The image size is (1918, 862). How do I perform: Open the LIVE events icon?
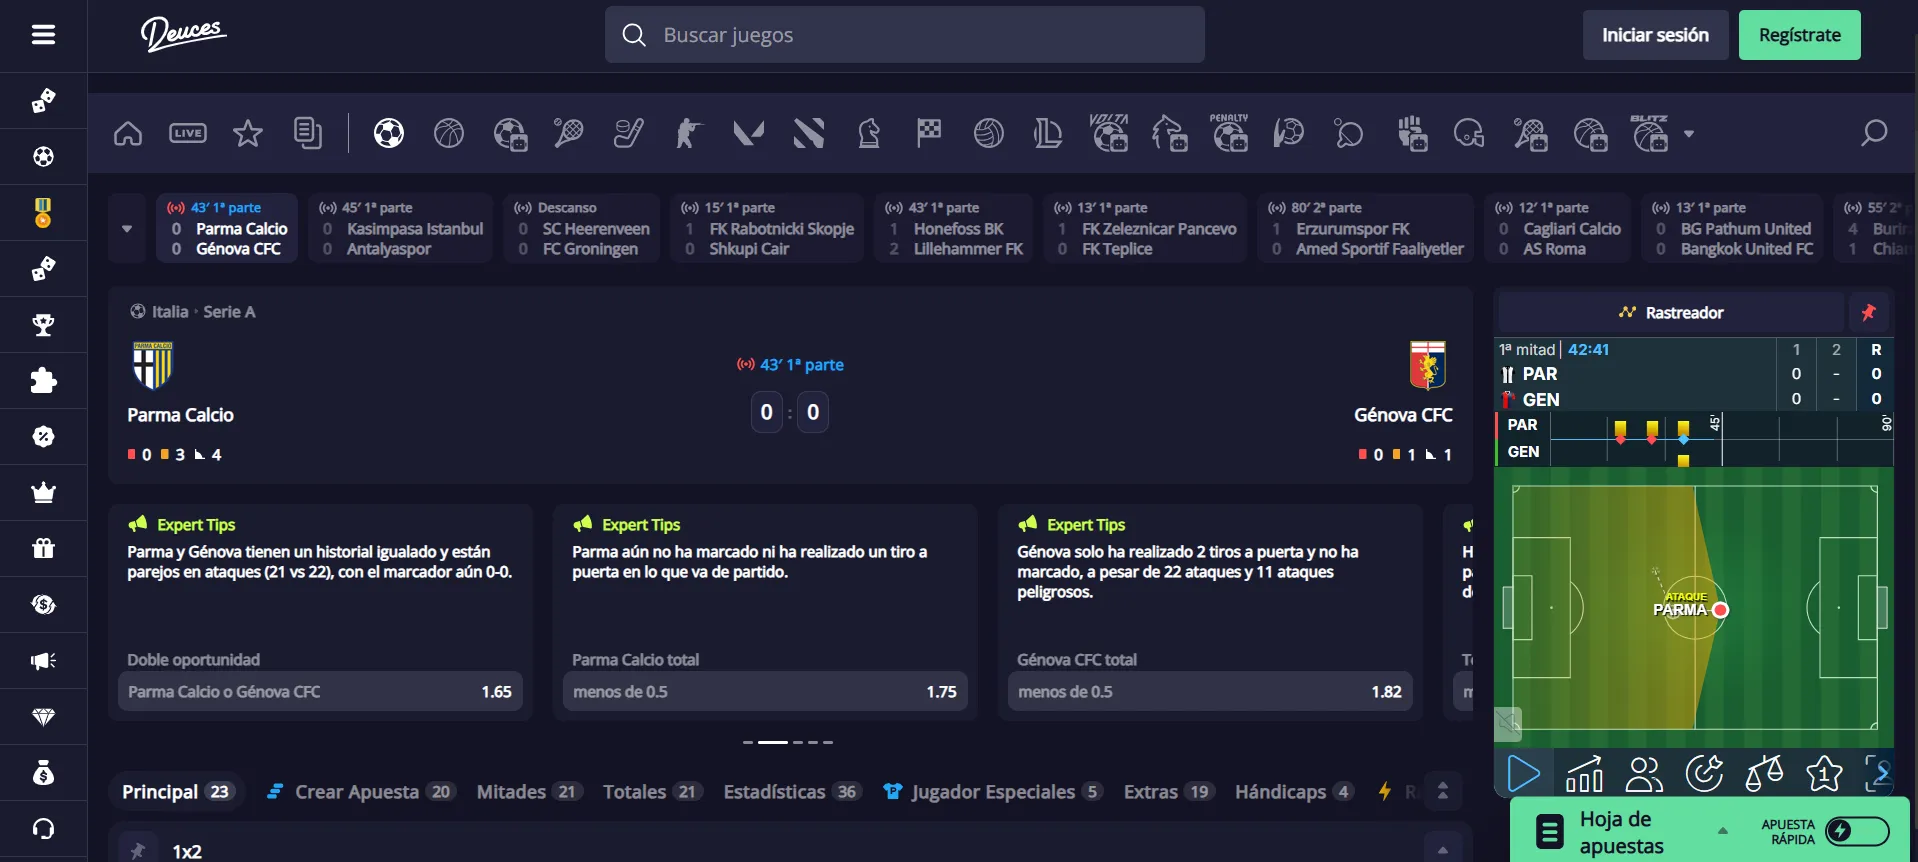pos(188,133)
